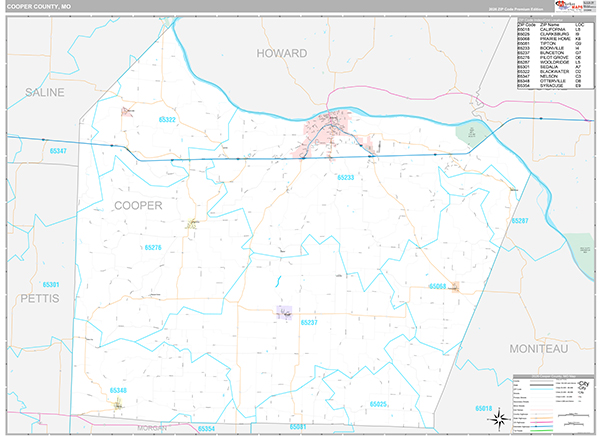Click the SALINE county label
This screenshot has height=436, width=600.
(45, 92)
